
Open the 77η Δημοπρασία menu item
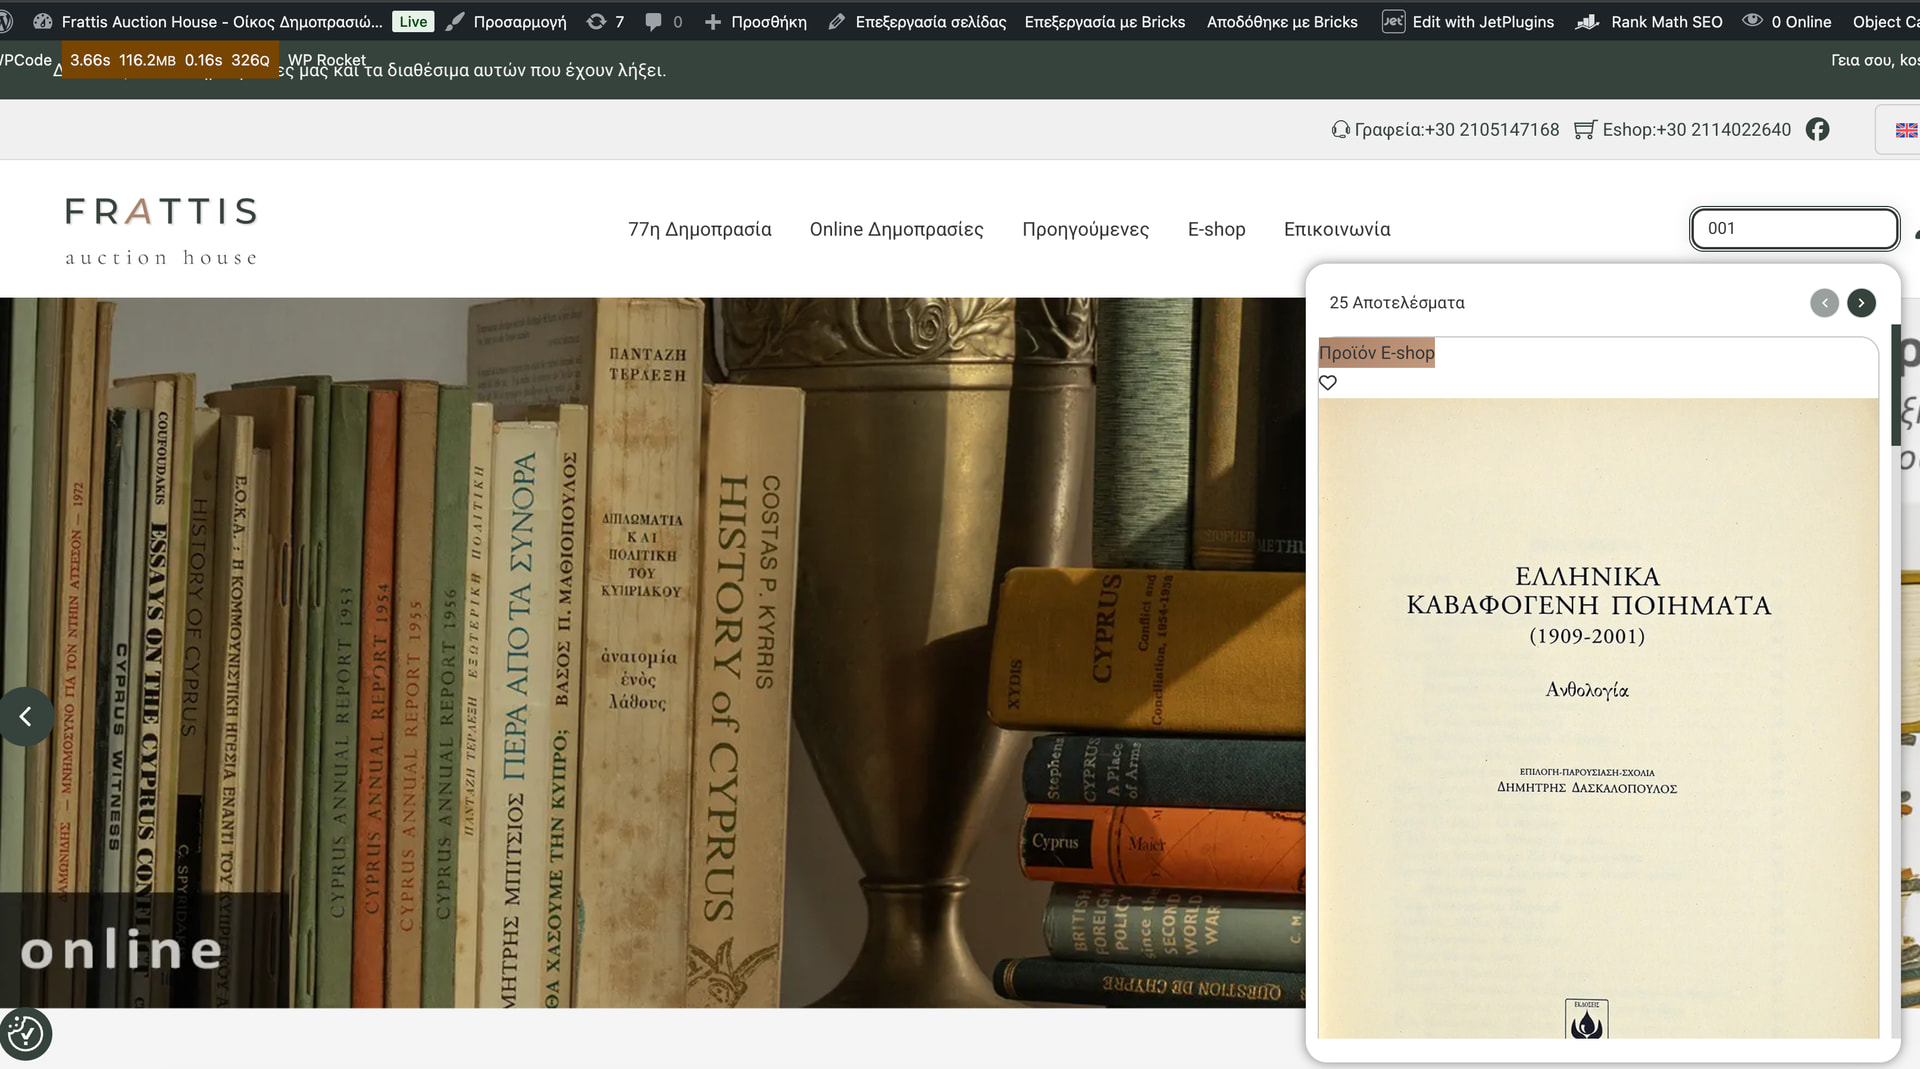click(x=699, y=229)
